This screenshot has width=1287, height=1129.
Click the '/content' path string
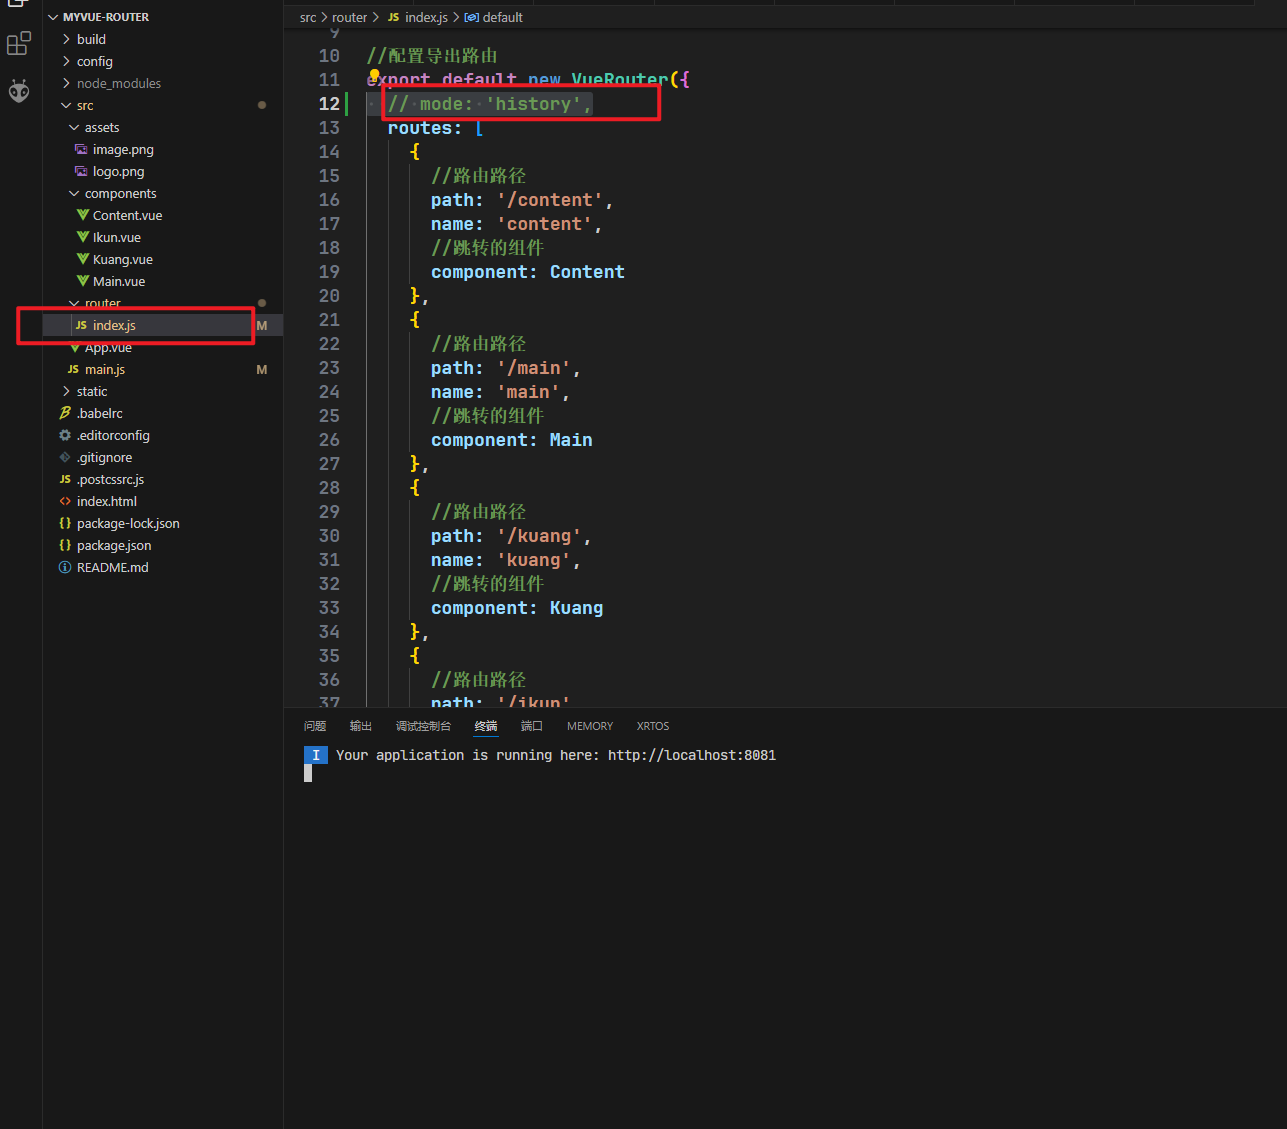[x=550, y=200]
